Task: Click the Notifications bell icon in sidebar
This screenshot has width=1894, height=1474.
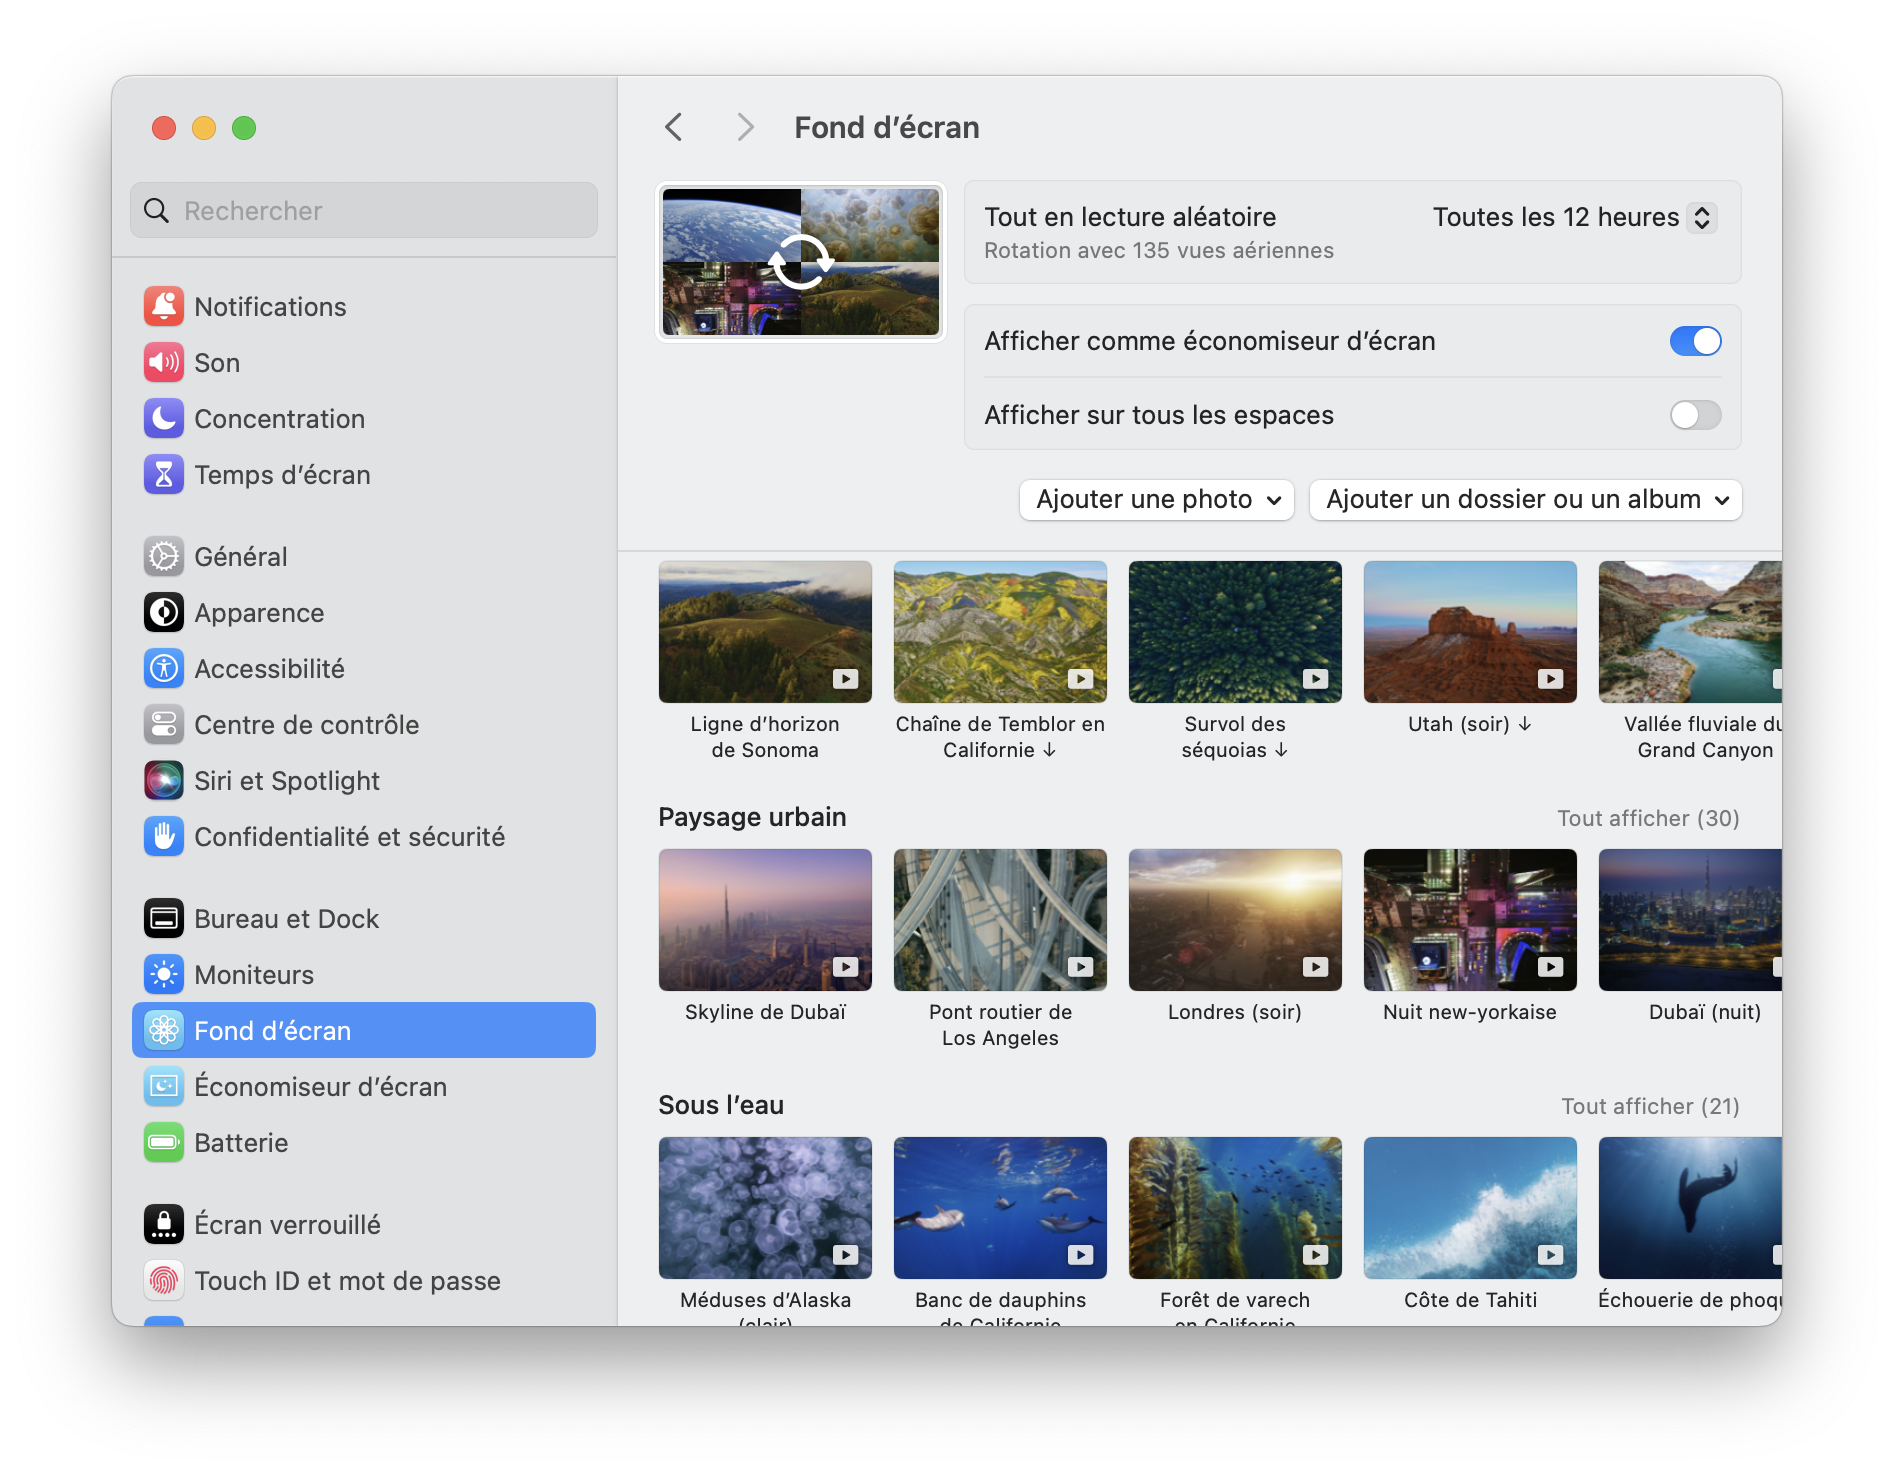Action: coord(164,307)
